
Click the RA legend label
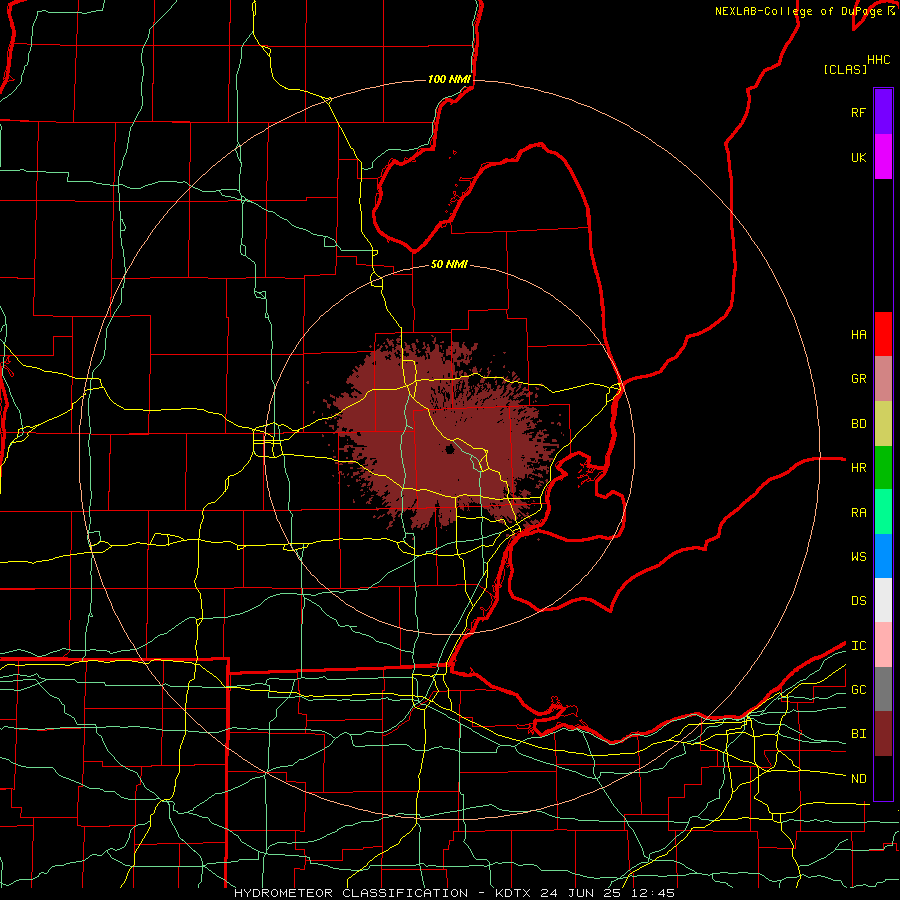(858, 512)
